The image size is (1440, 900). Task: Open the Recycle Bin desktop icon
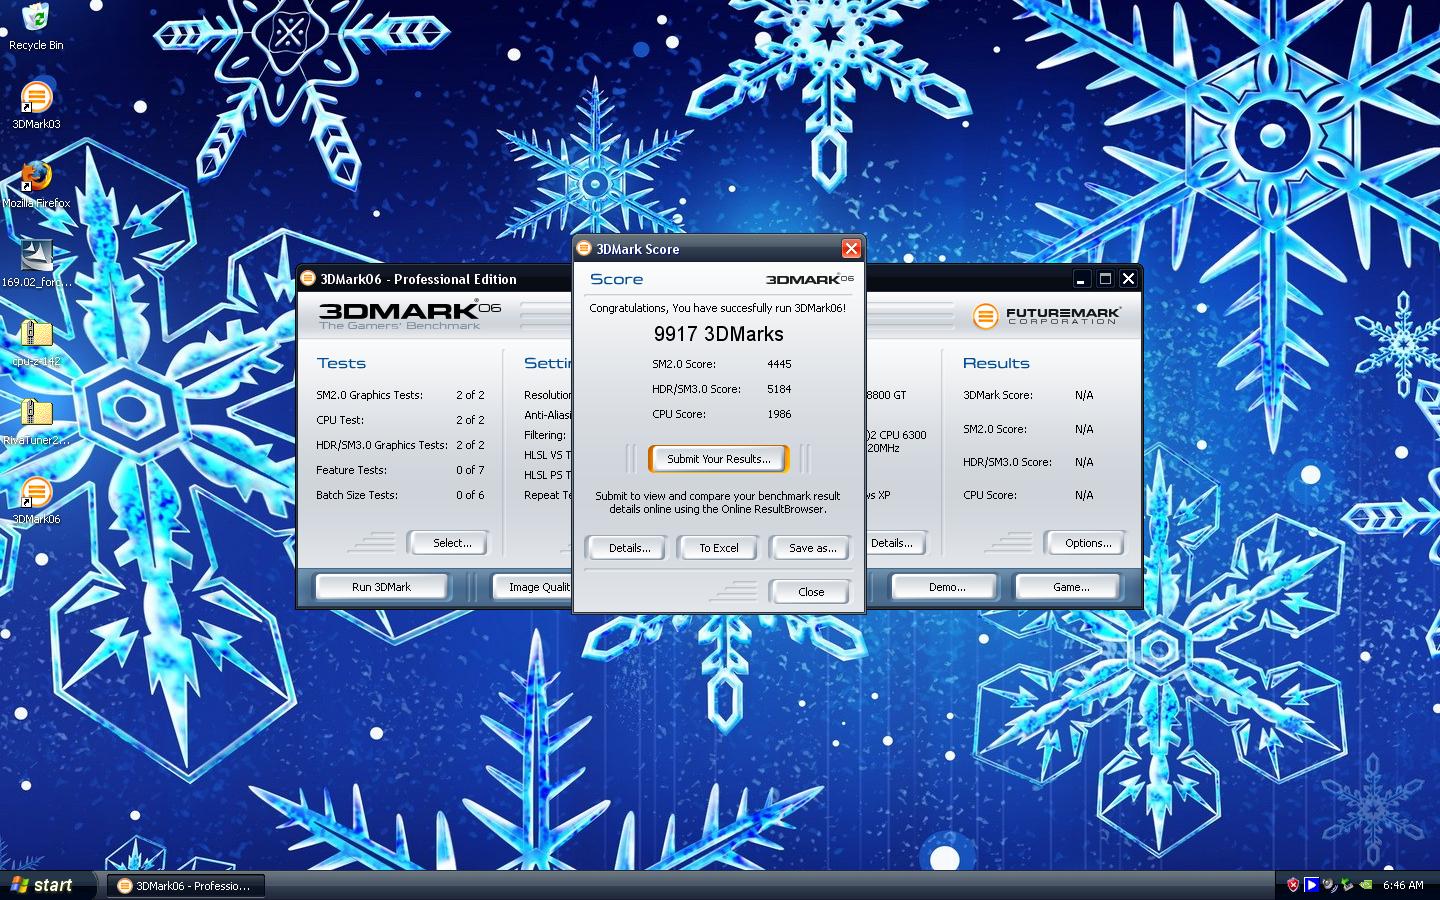click(x=36, y=27)
